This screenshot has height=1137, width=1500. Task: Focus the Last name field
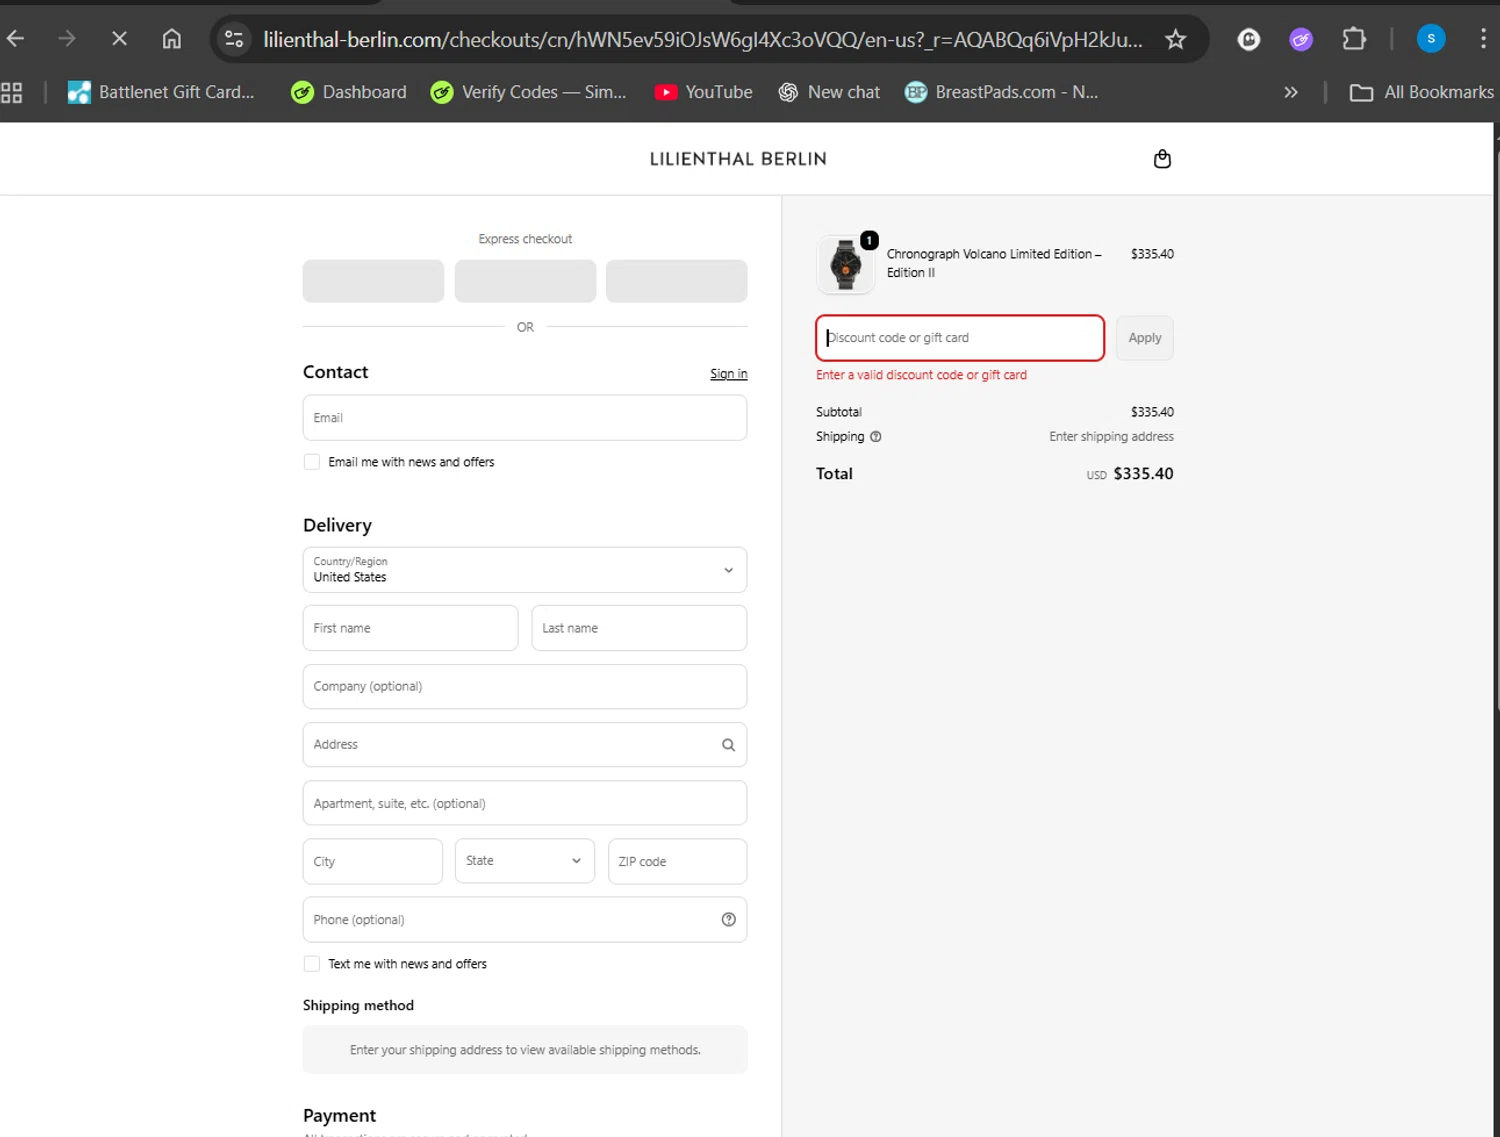(639, 628)
